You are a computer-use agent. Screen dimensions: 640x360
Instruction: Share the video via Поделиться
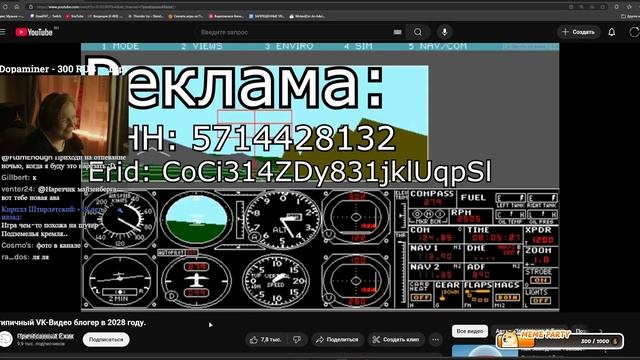337,339
